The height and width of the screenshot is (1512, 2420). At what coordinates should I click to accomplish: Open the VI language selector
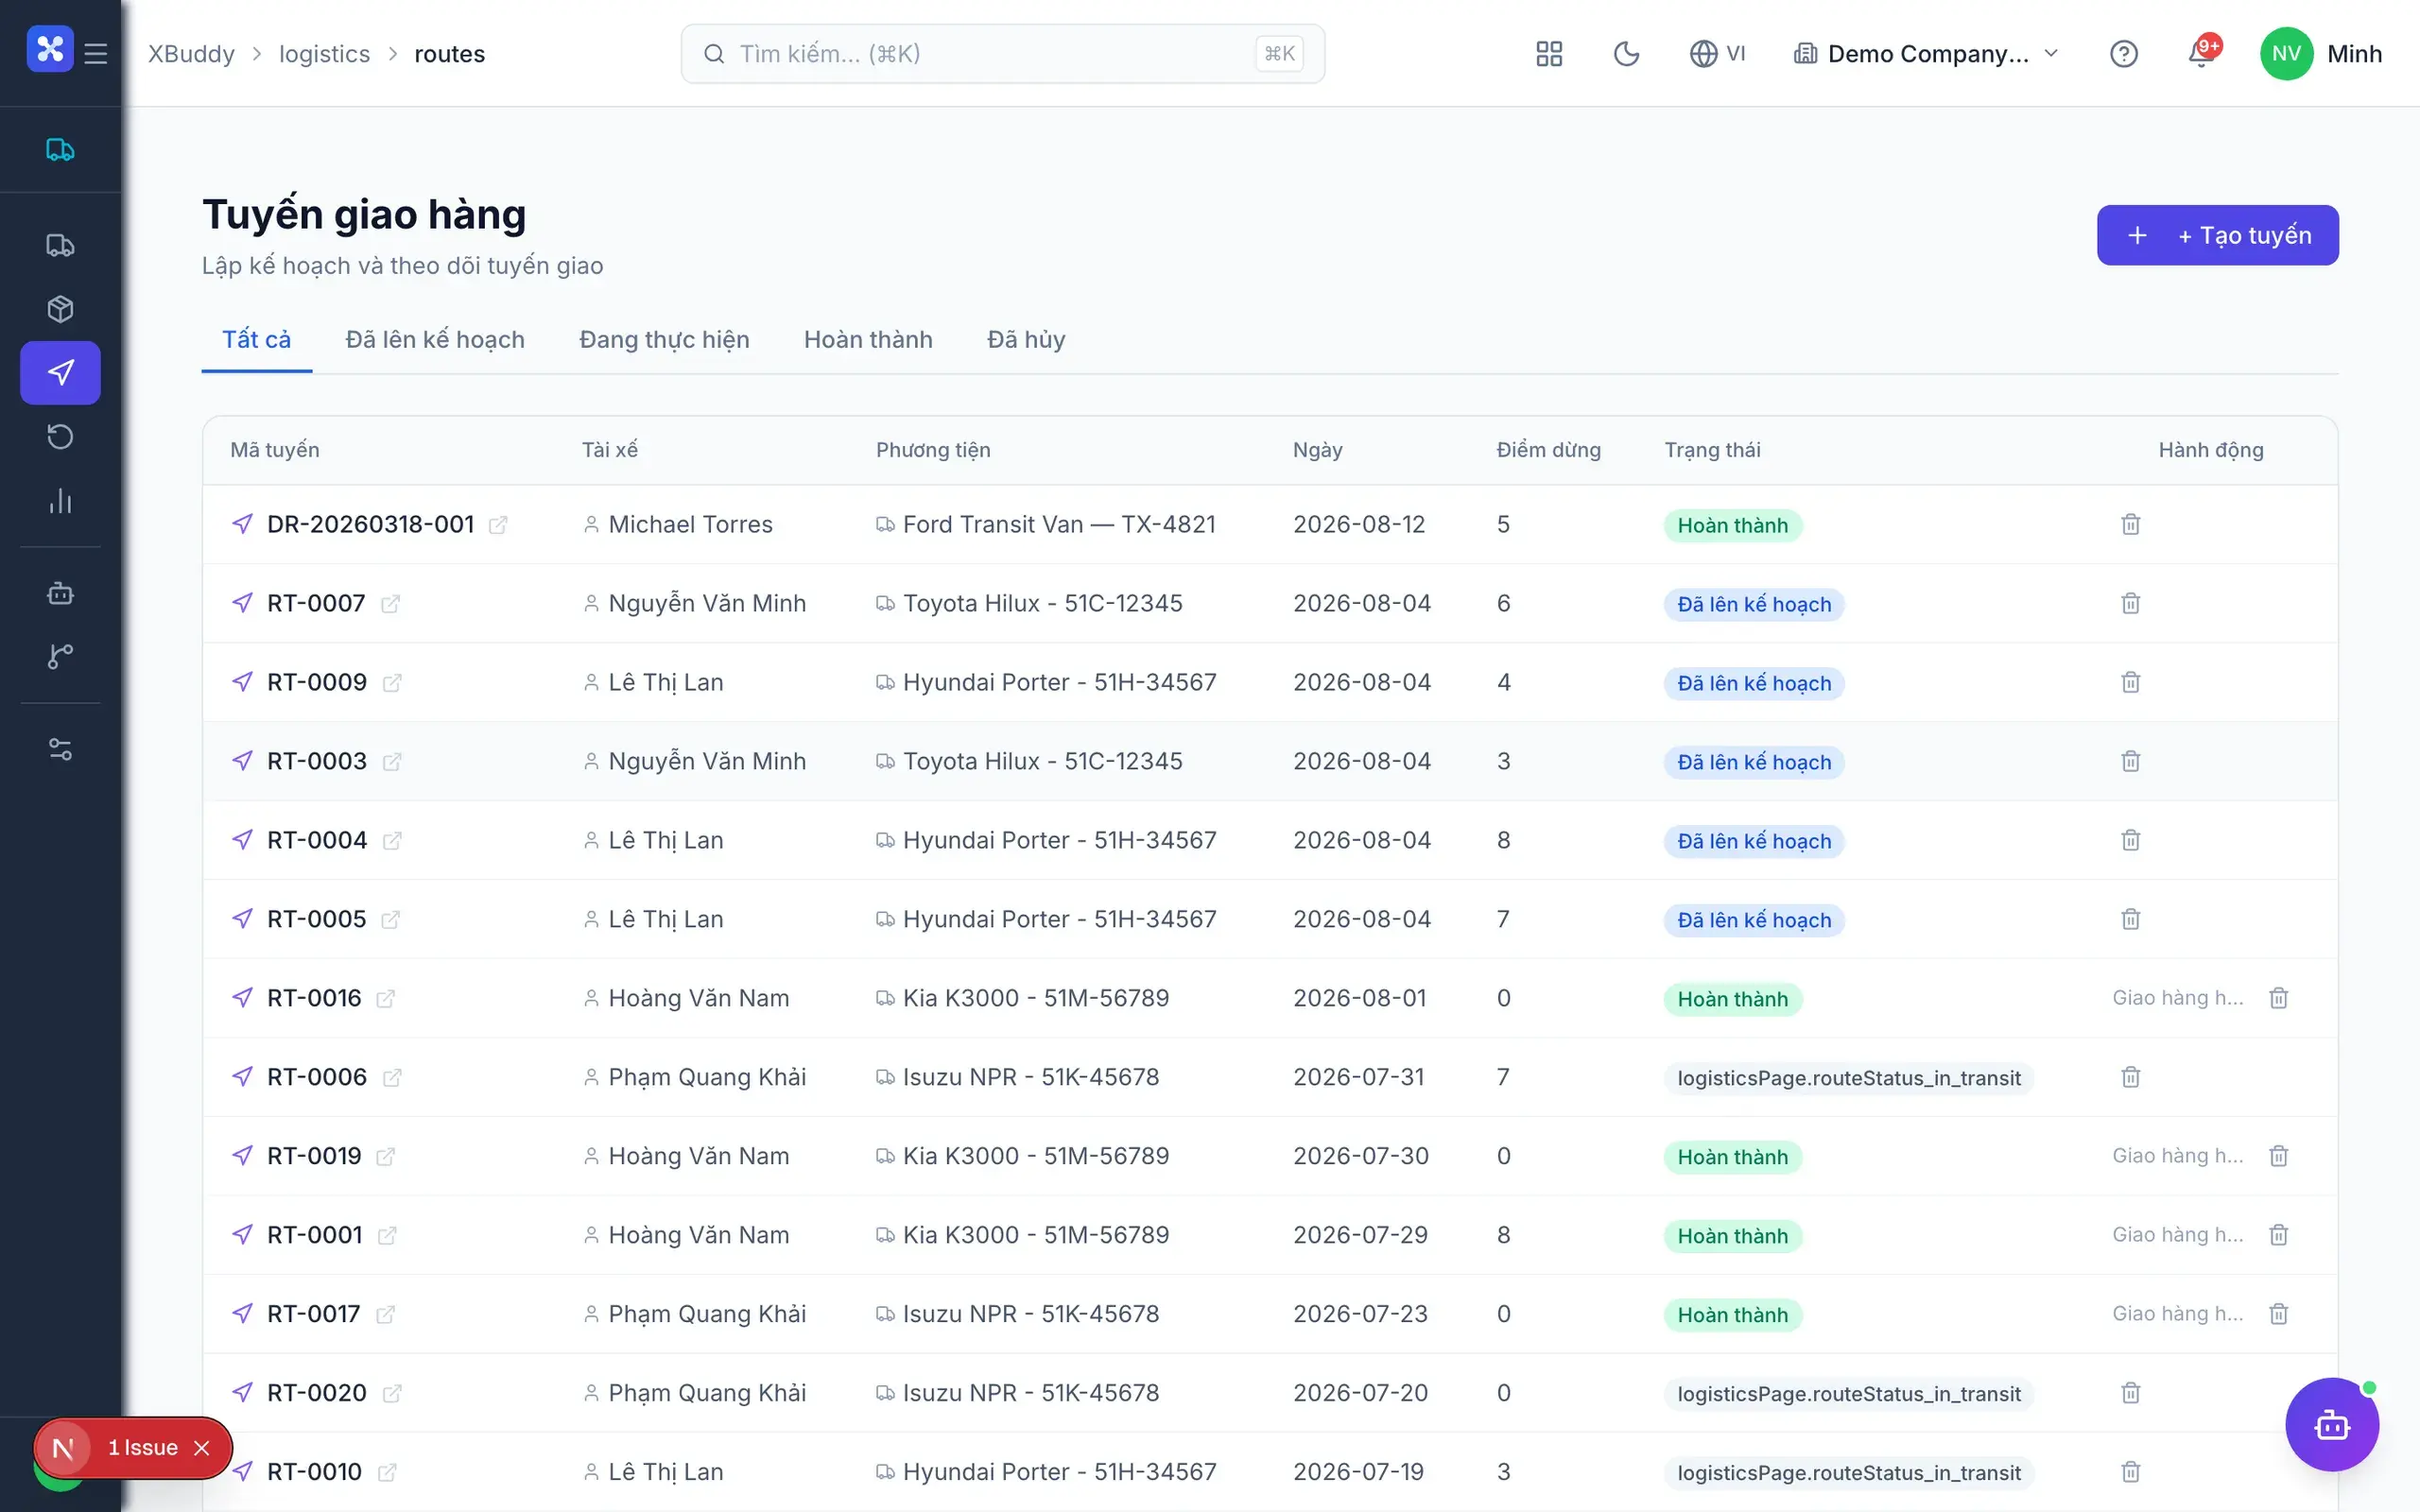[1717, 54]
